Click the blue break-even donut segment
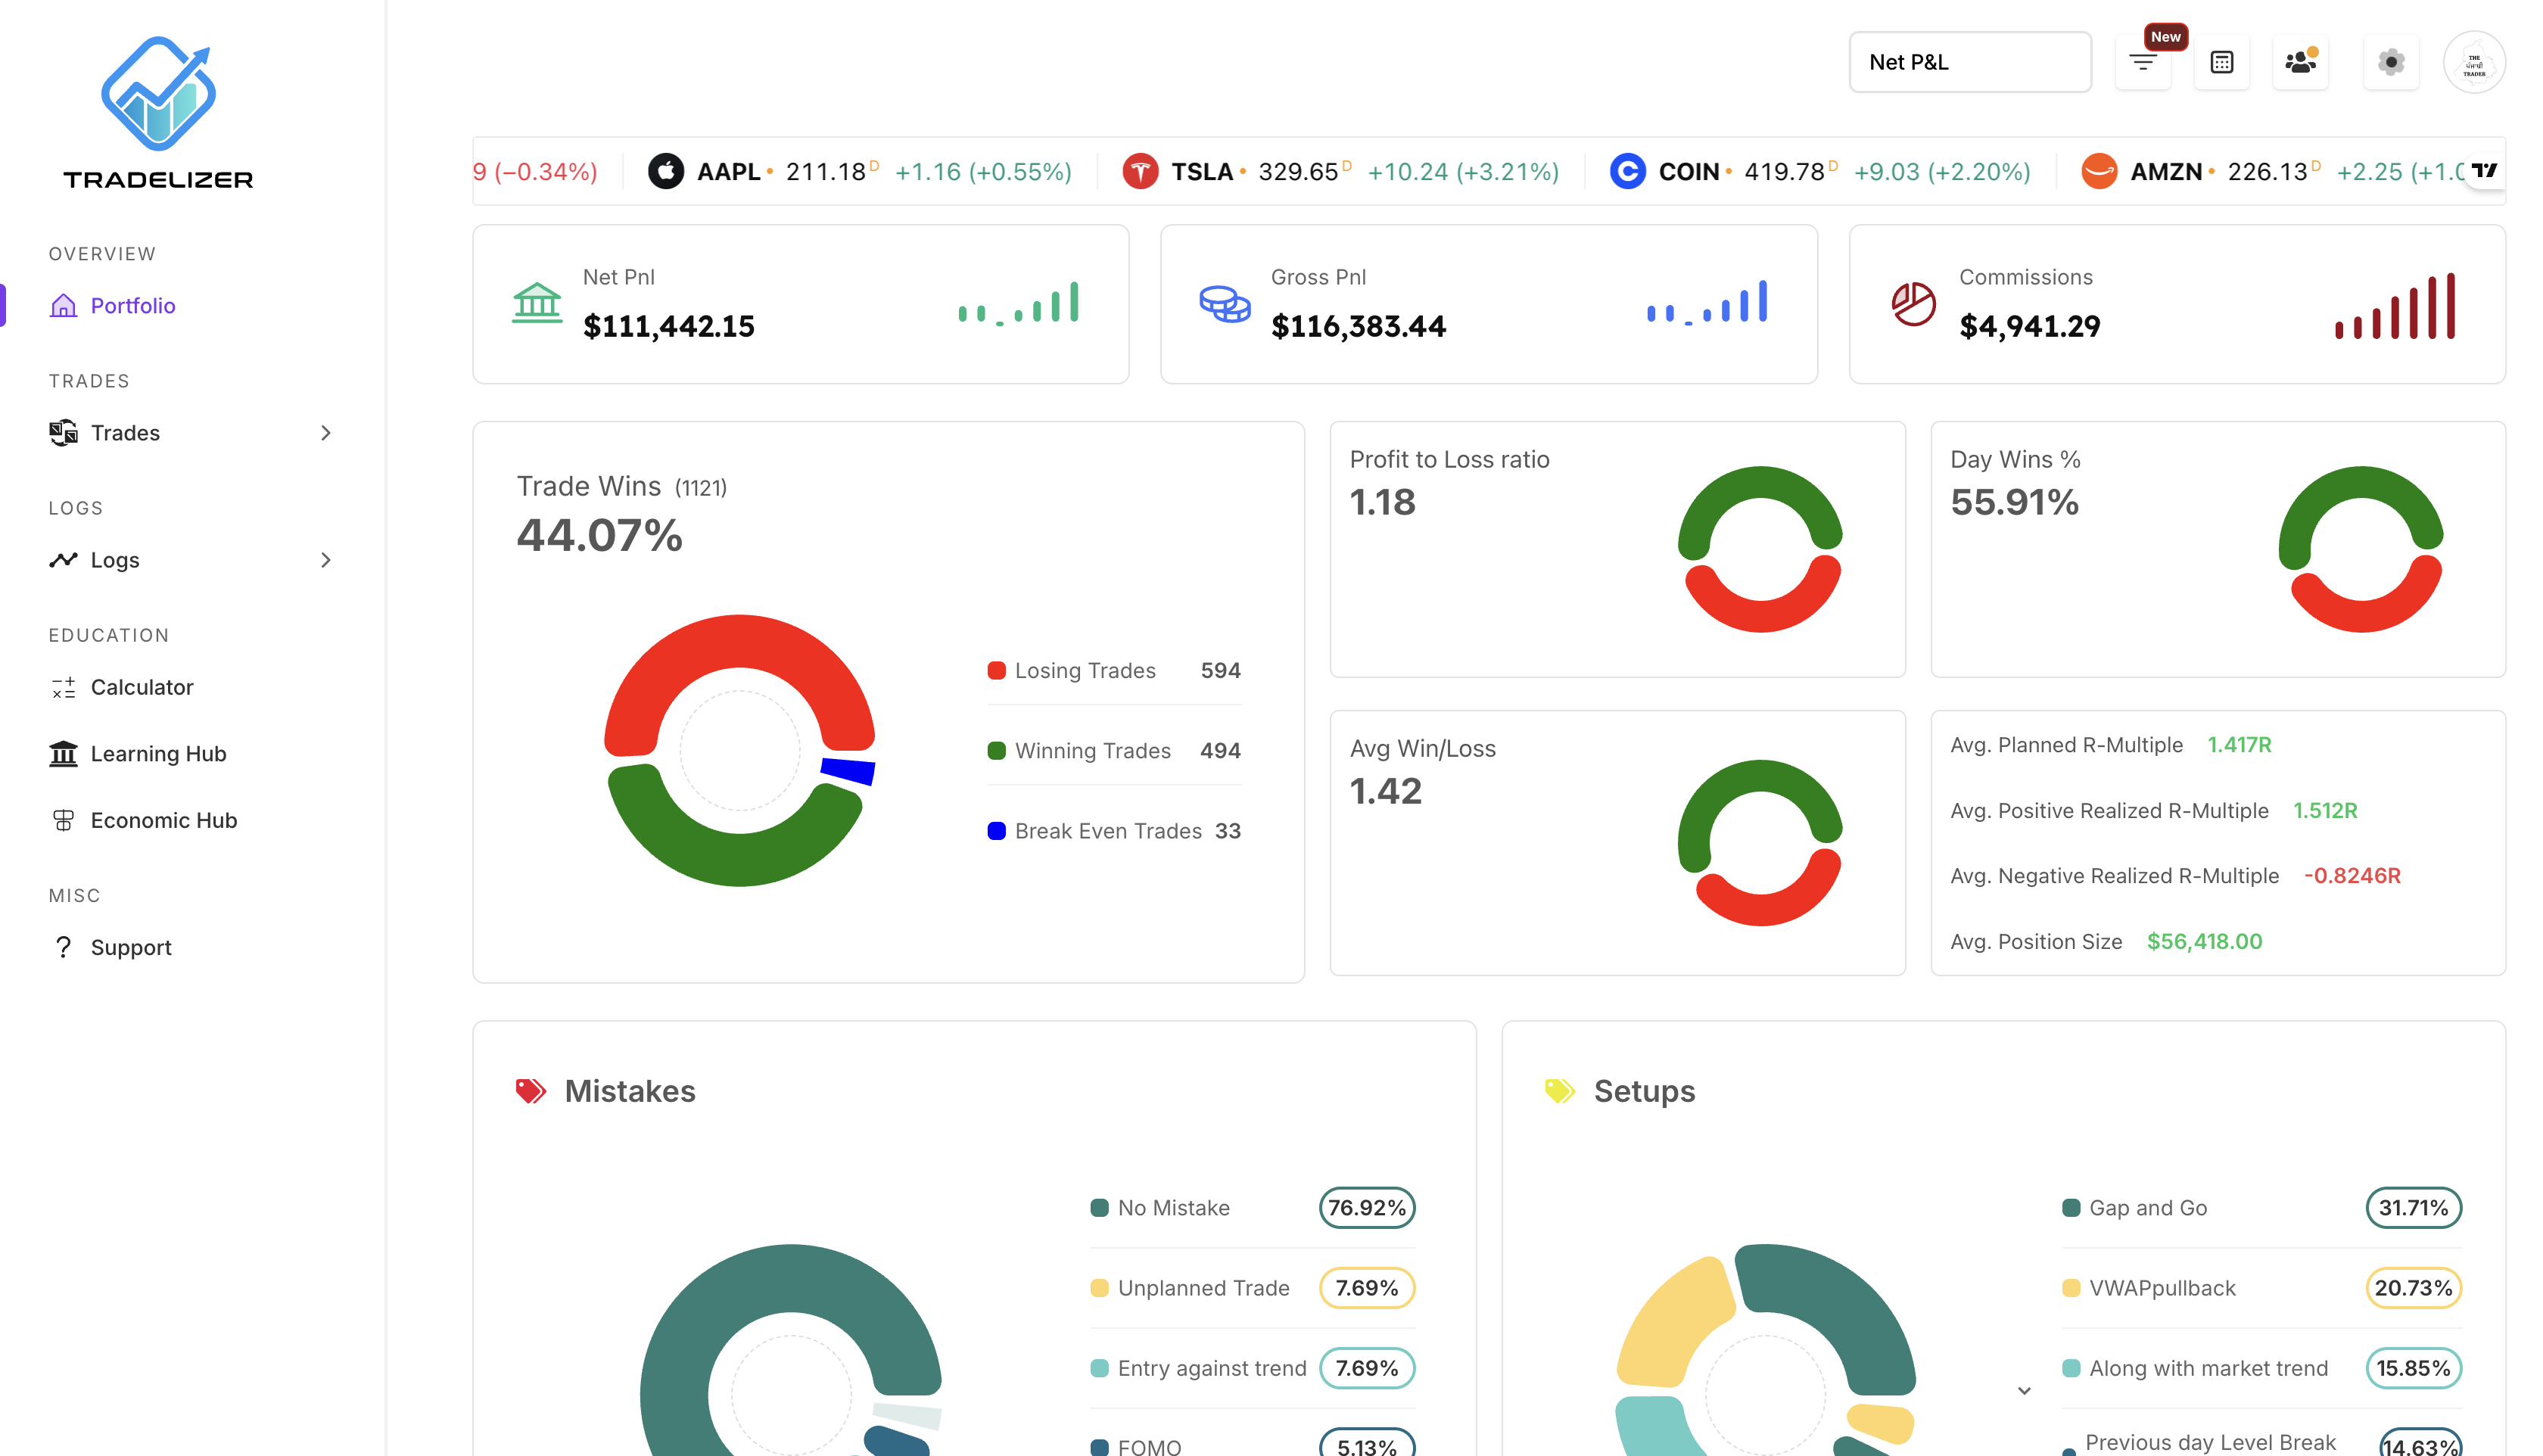 [x=848, y=771]
